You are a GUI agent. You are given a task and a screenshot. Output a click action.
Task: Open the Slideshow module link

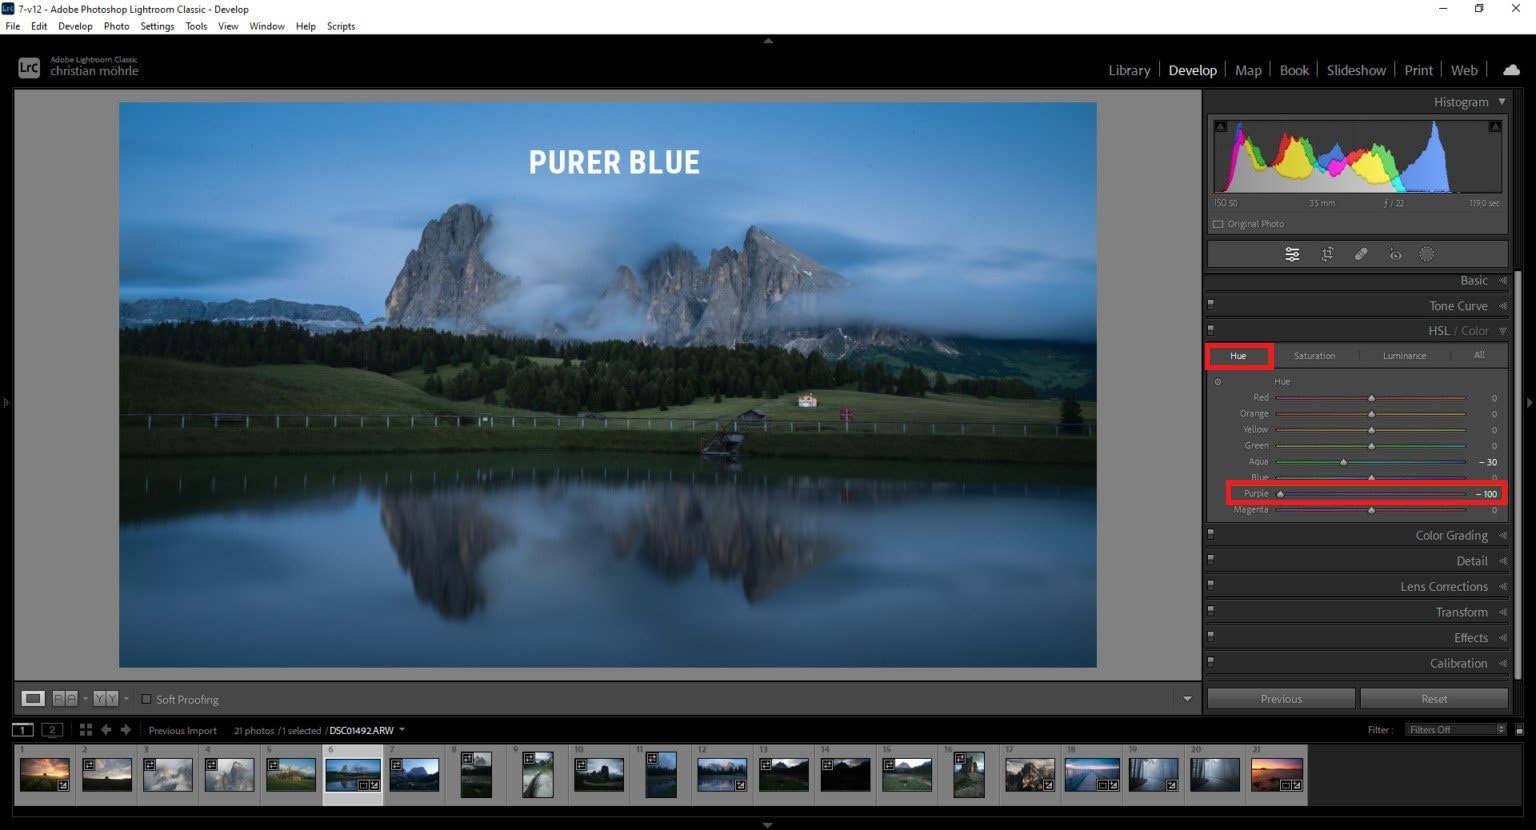pyautogui.click(x=1356, y=70)
